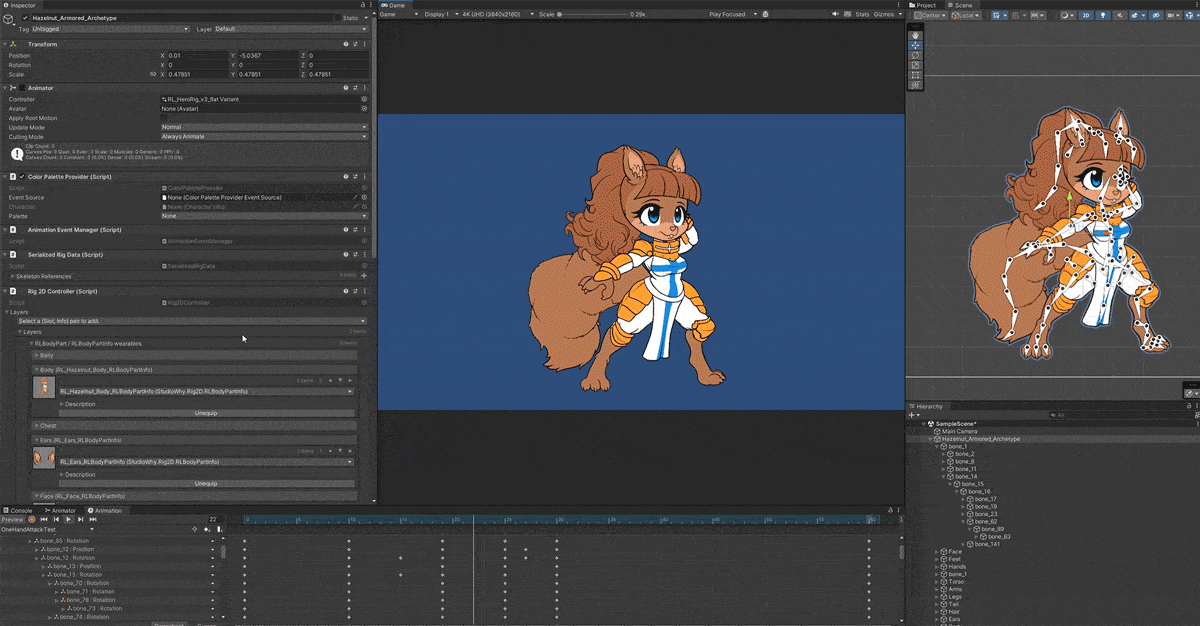
Task: Click Unequip button under Body part
Action: click(x=206, y=412)
